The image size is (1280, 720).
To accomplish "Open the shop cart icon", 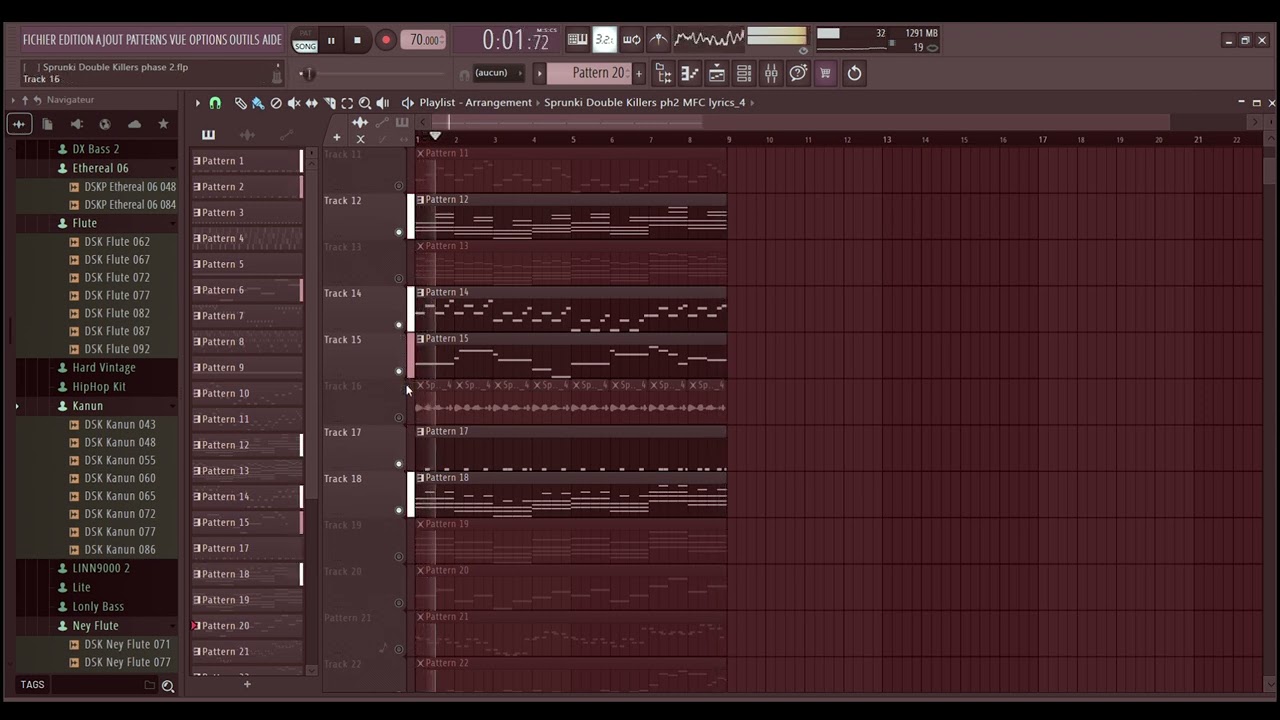I will click(x=825, y=73).
